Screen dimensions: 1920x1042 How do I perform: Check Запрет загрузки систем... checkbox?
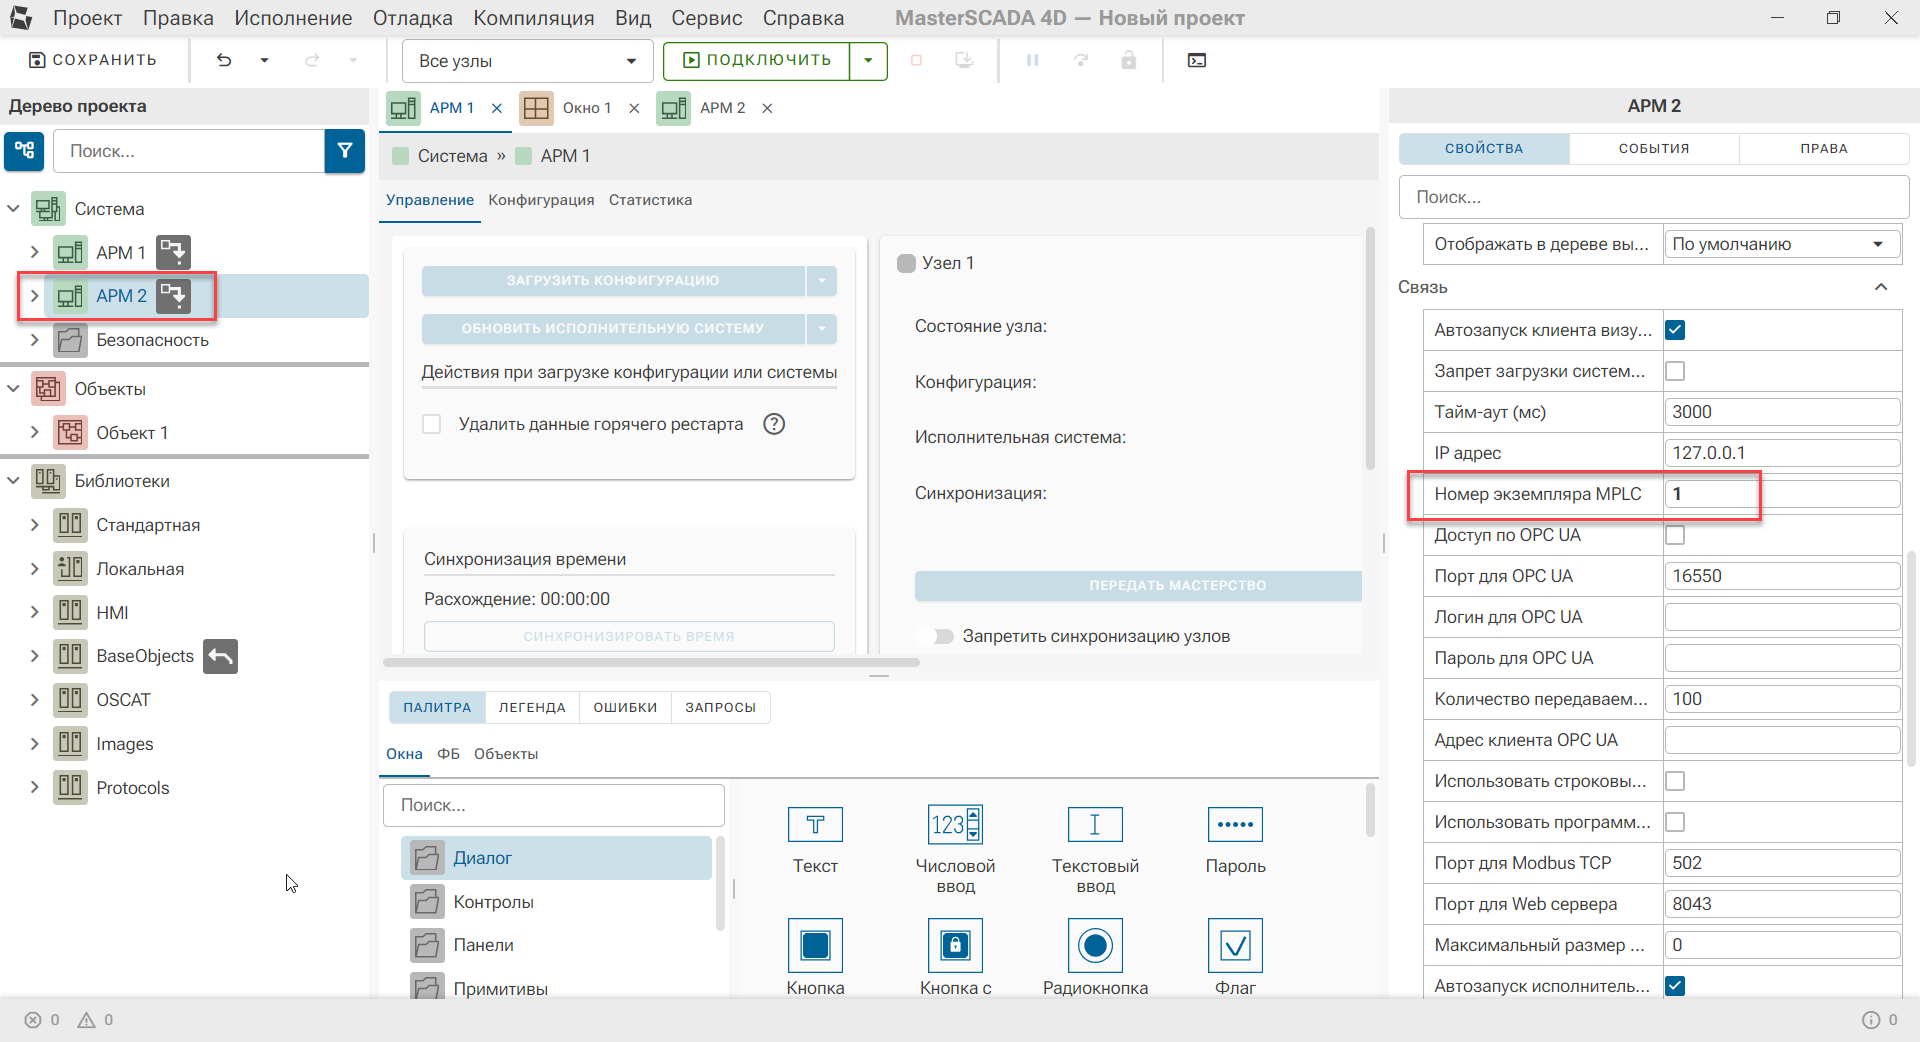1675,371
